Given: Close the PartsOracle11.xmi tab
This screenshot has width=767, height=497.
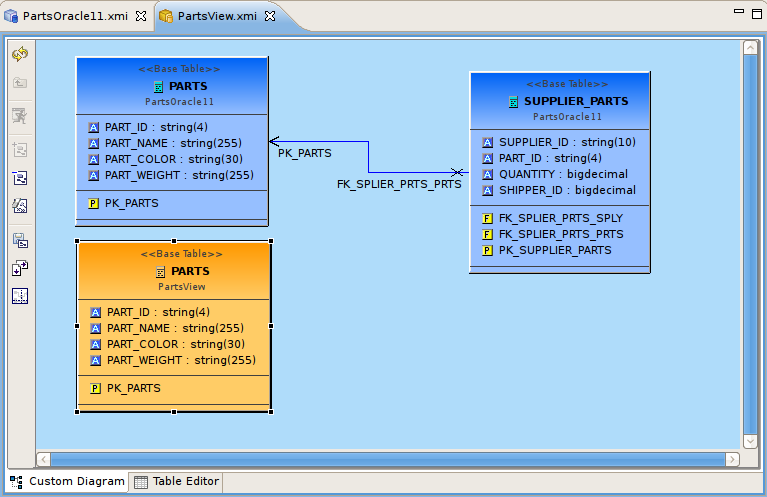Looking at the screenshot, I should [141, 16].
